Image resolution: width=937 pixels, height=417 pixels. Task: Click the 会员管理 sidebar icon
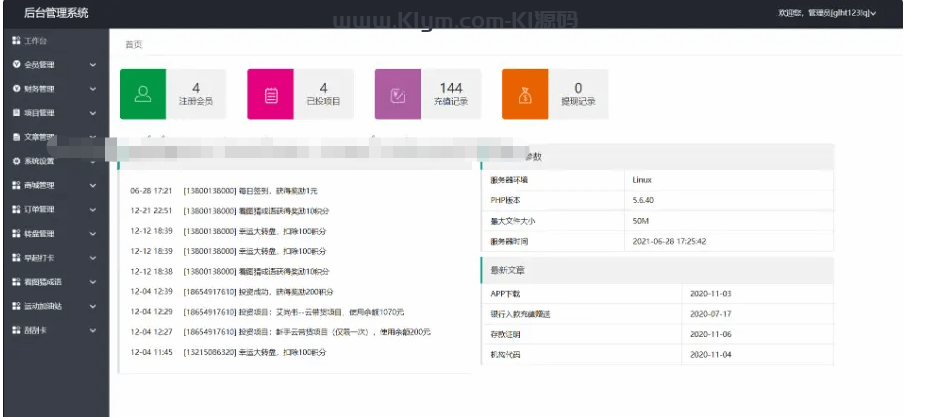[x=16, y=65]
